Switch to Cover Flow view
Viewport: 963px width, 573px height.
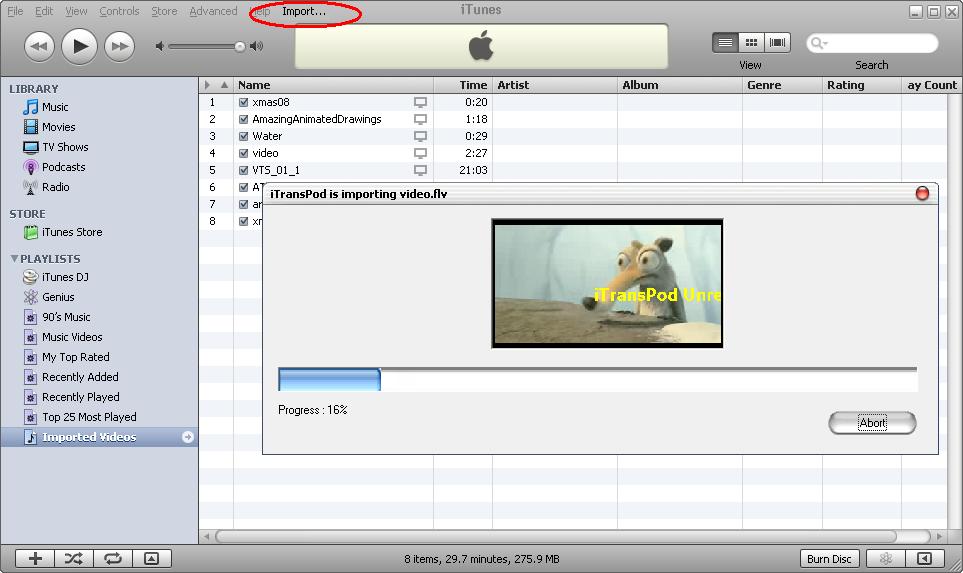click(x=777, y=42)
